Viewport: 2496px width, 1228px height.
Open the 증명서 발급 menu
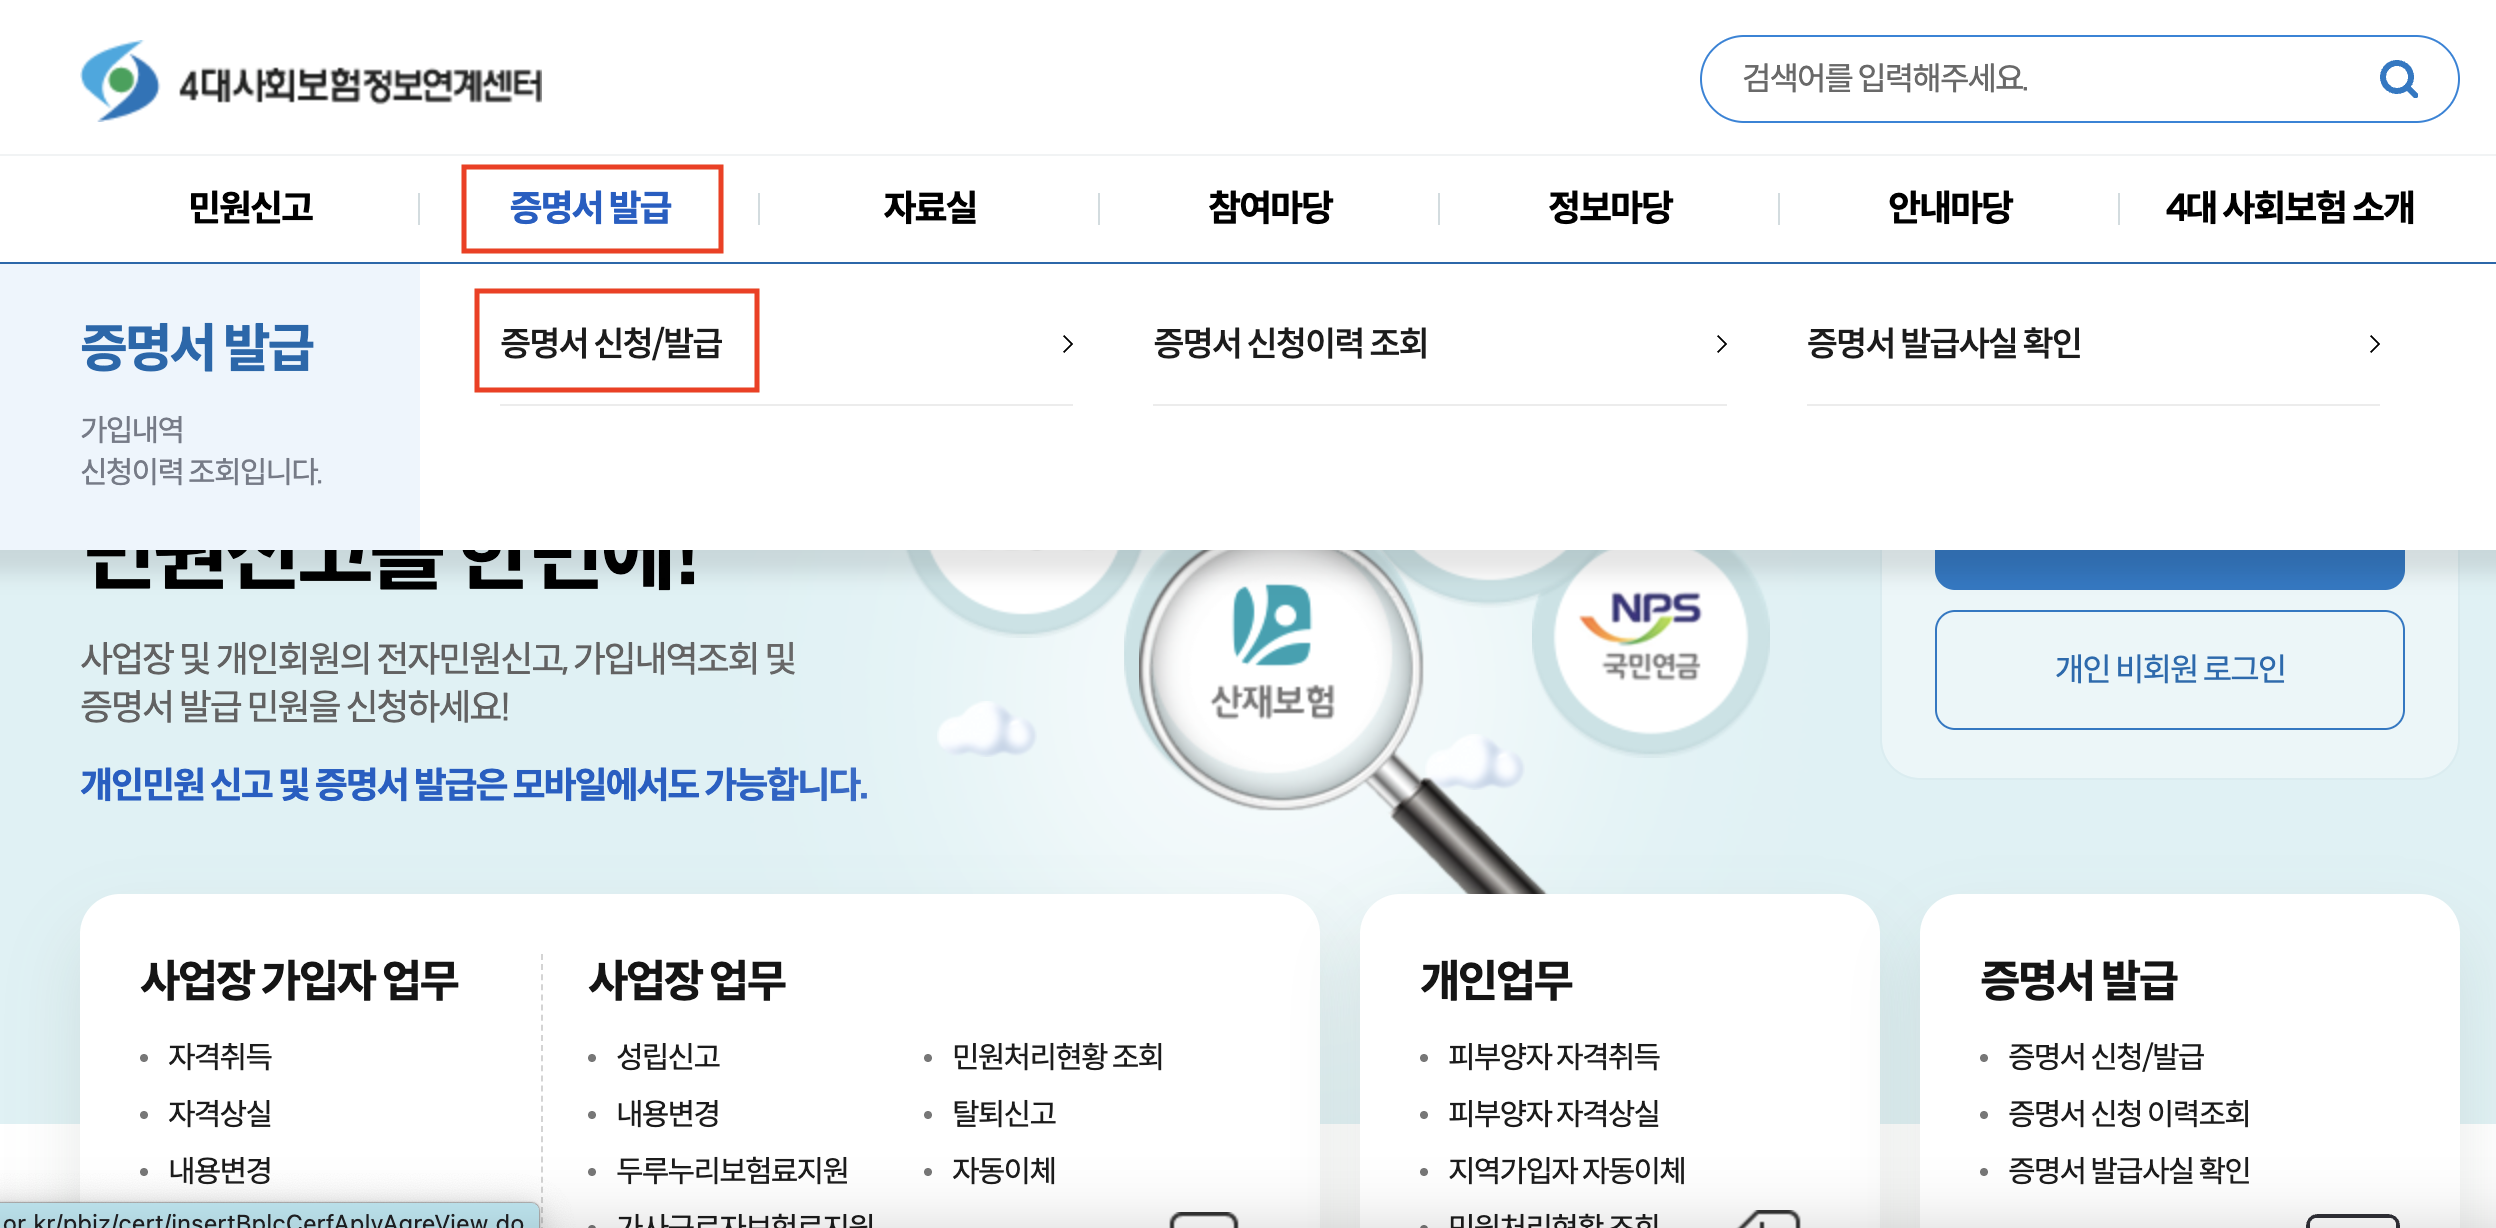(x=591, y=208)
